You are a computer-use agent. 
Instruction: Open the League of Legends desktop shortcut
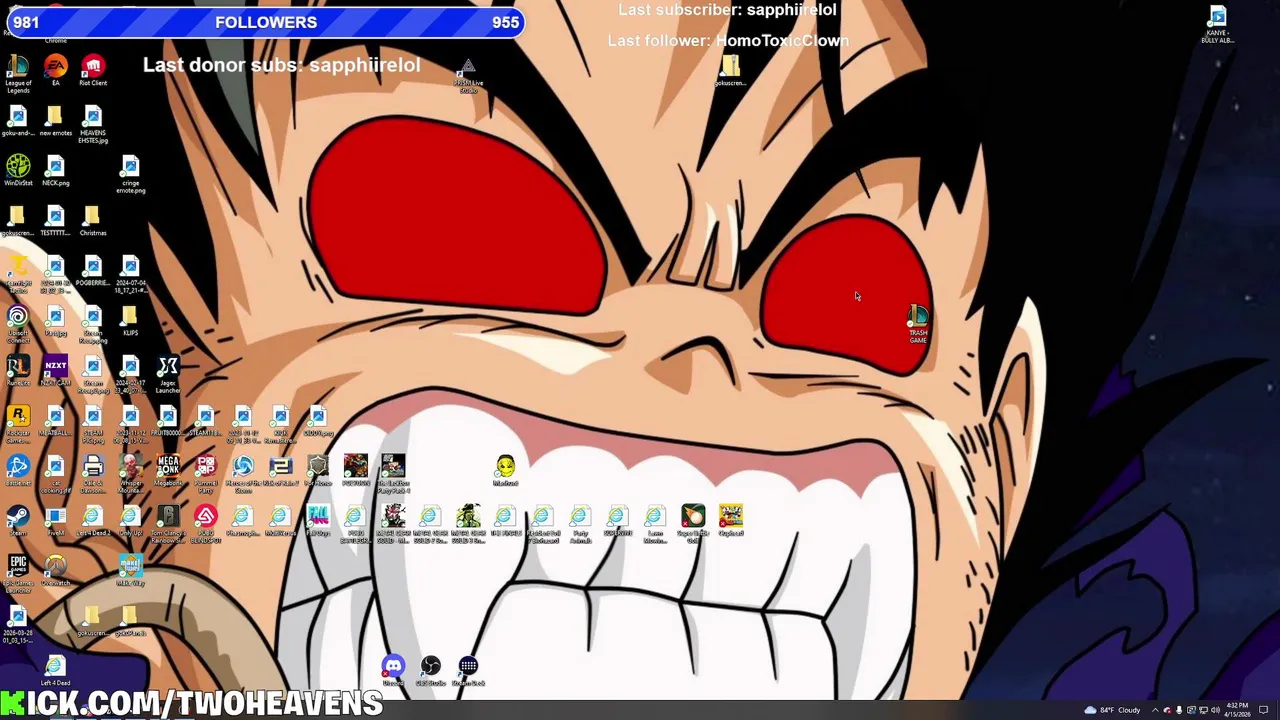tap(18, 73)
